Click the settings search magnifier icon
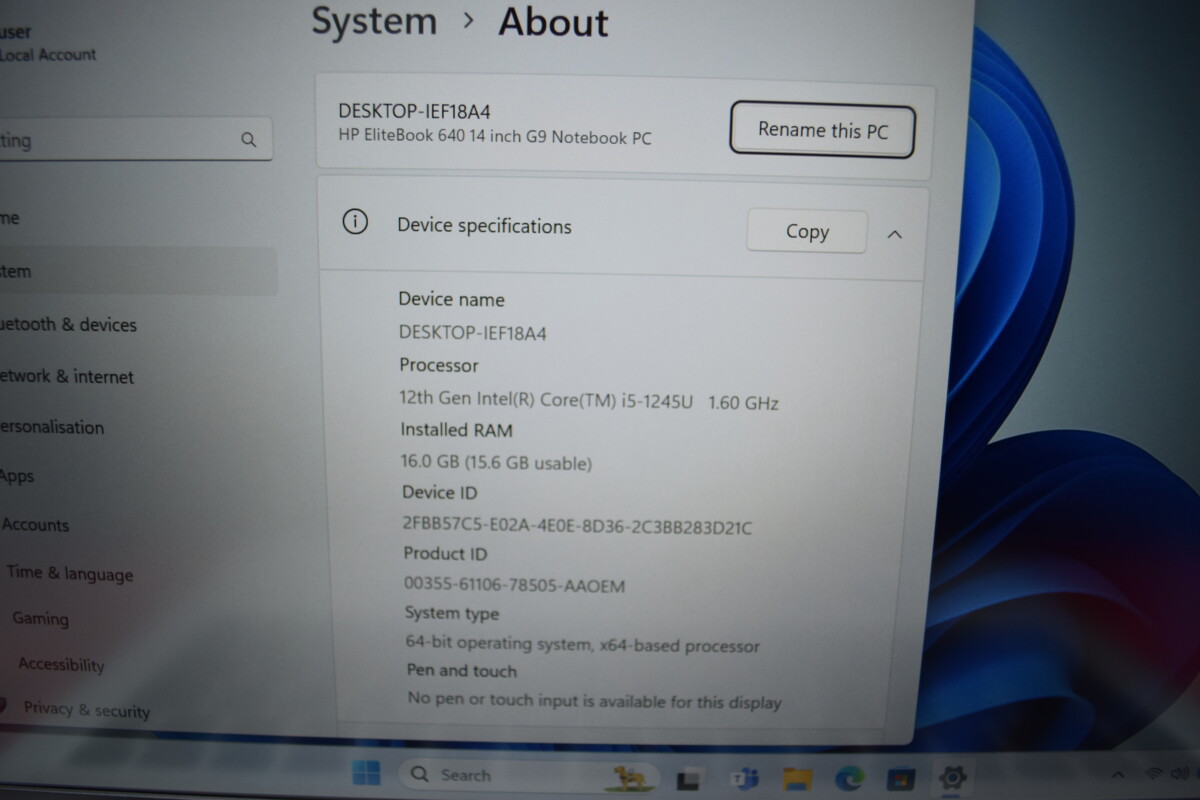 tap(249, 140)
